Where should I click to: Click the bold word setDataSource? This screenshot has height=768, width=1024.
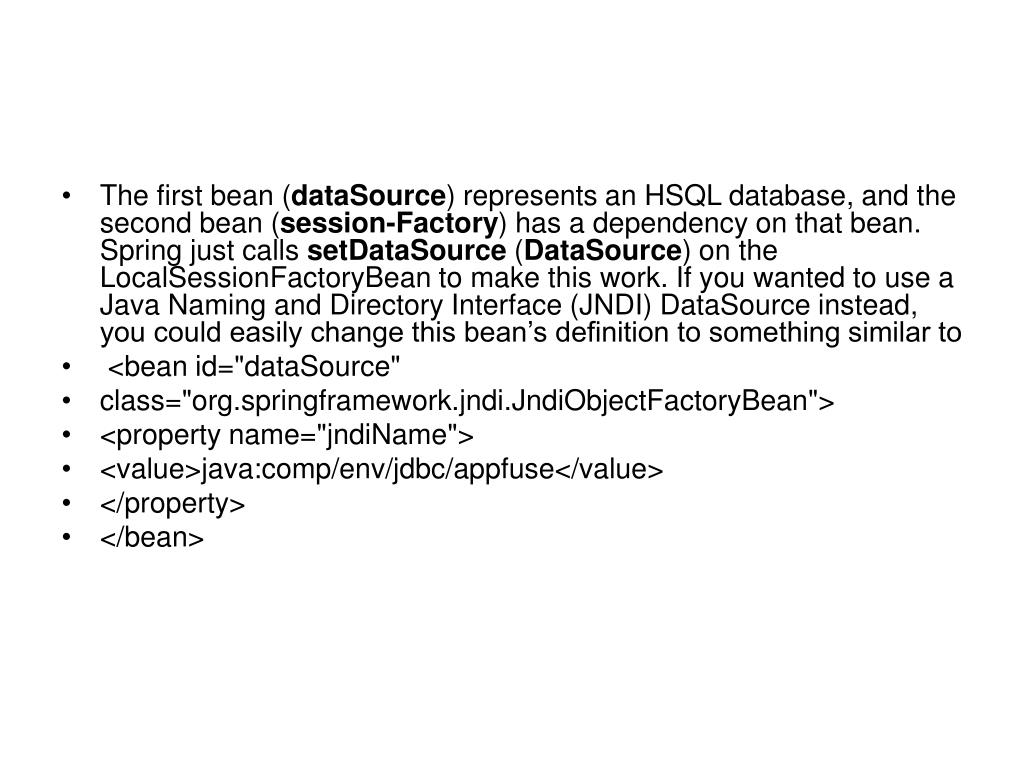[x=406, y=251]
